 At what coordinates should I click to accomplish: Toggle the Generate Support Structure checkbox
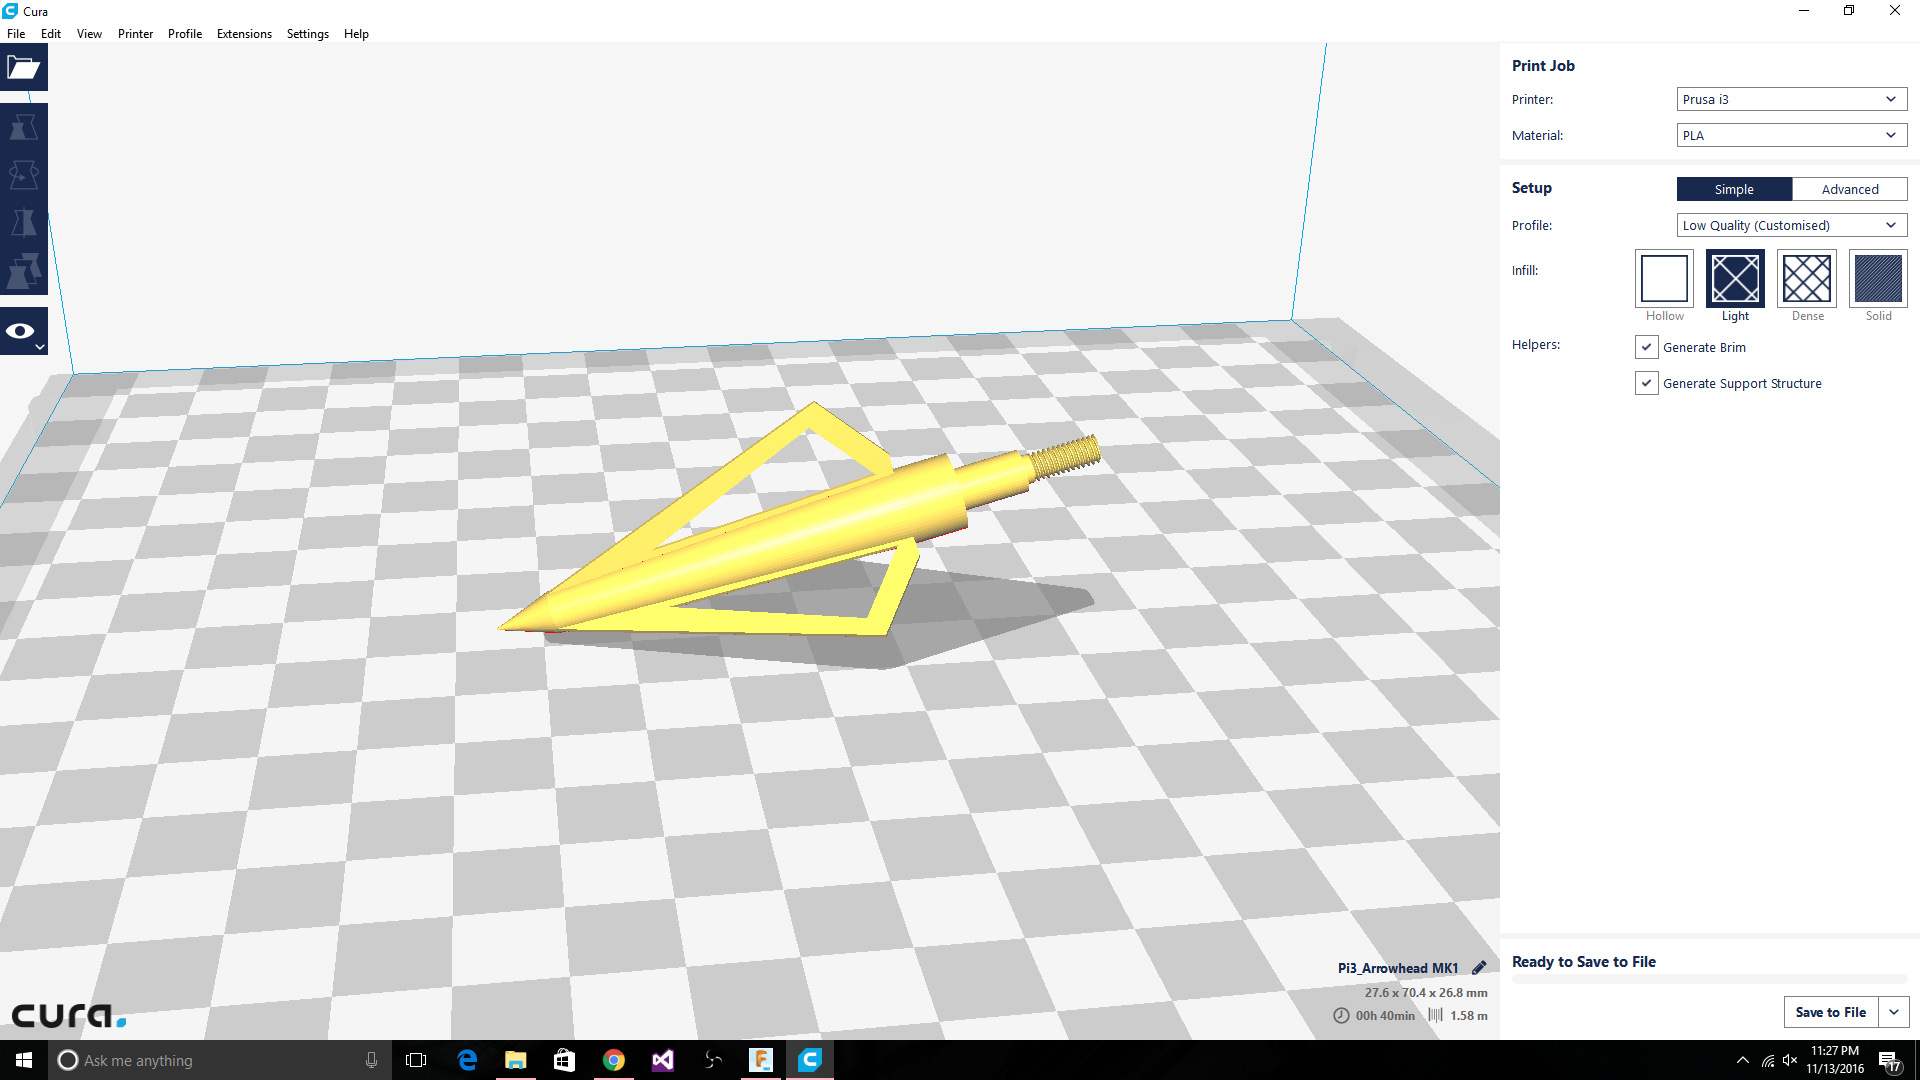[1646, 383]
